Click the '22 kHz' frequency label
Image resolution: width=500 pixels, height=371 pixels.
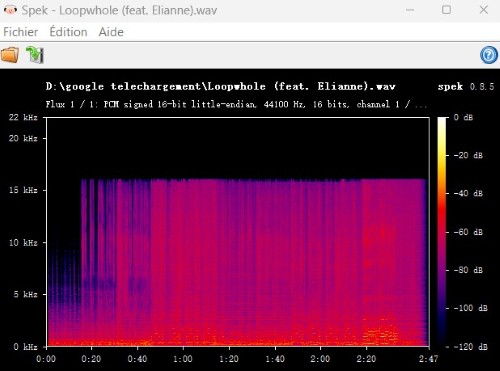click(x=23, y=117)
